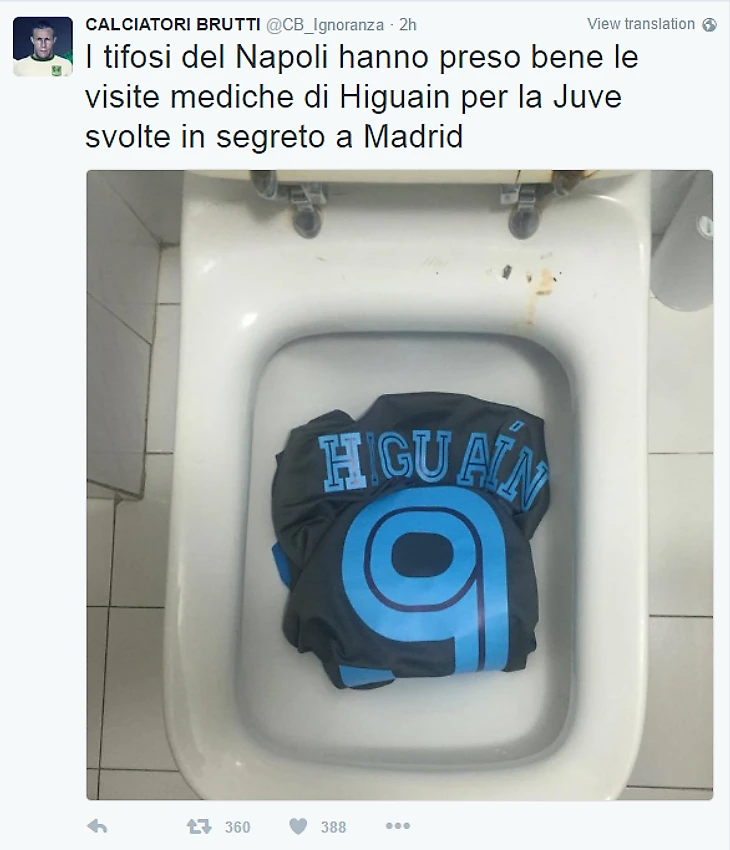The width and height of the screenshot is (730, 850).
Task: Click the View translation link
Action: tap(641, 24)
